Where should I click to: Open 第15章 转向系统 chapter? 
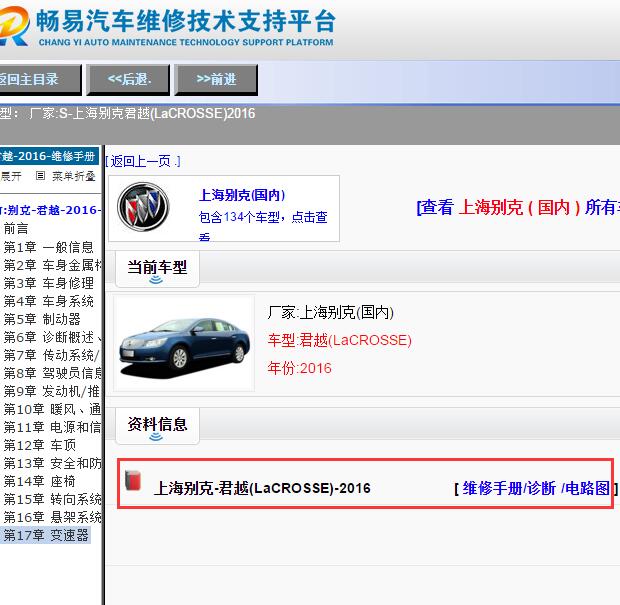click(x=52, y=499)
